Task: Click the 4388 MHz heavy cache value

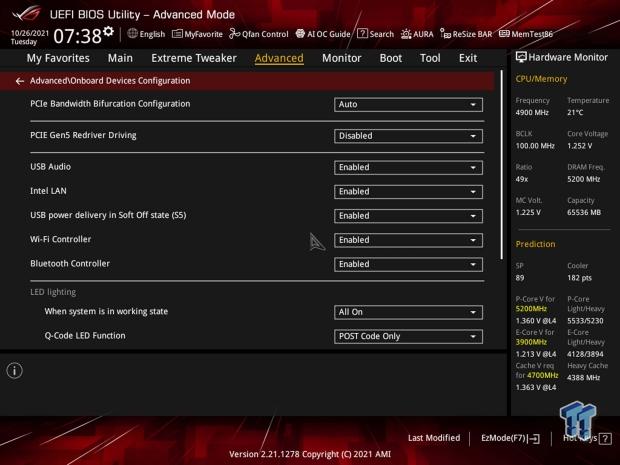Action: pos(583,377)
